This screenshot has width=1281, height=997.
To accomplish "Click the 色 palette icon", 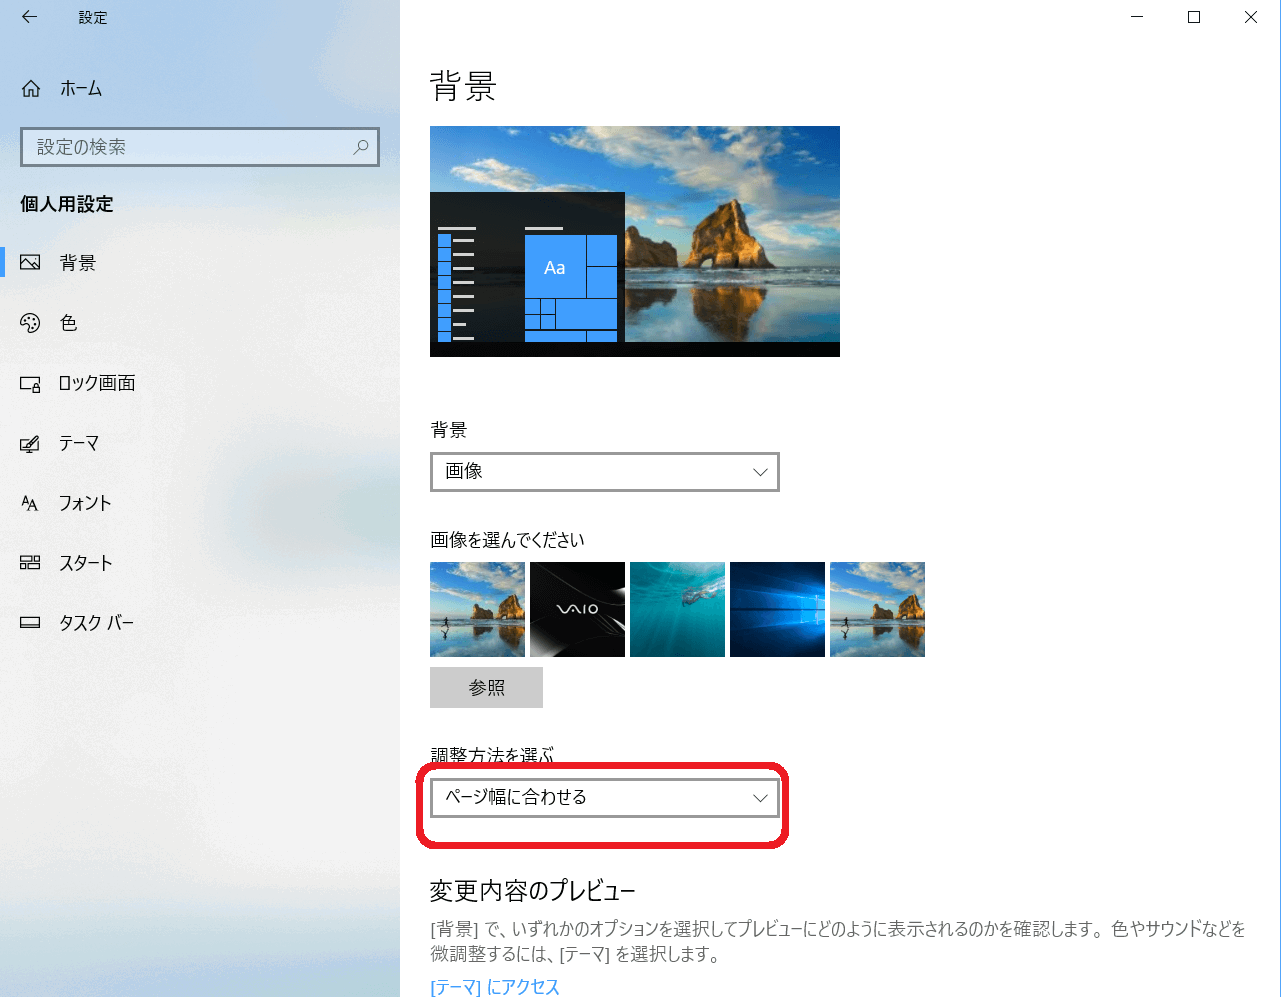I will pyautogui.click(x=30, y=323).
